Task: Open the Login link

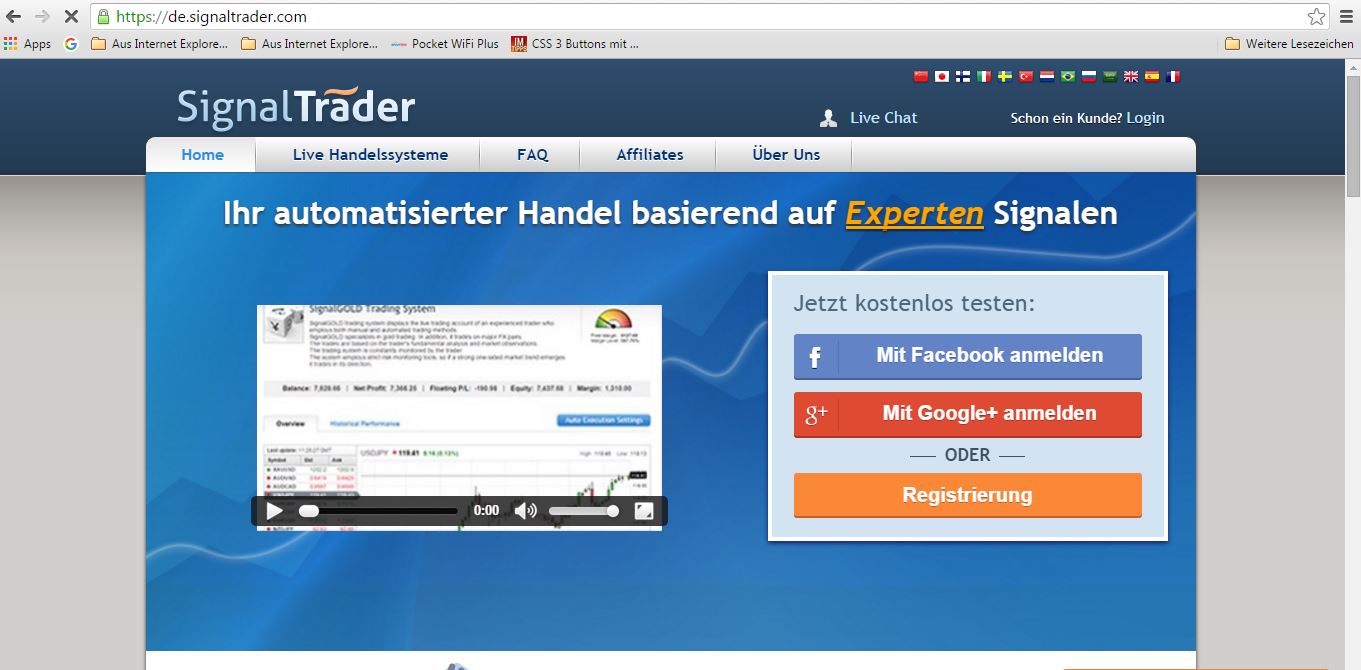Action: pyautogui.click(x=1145, y=118)
